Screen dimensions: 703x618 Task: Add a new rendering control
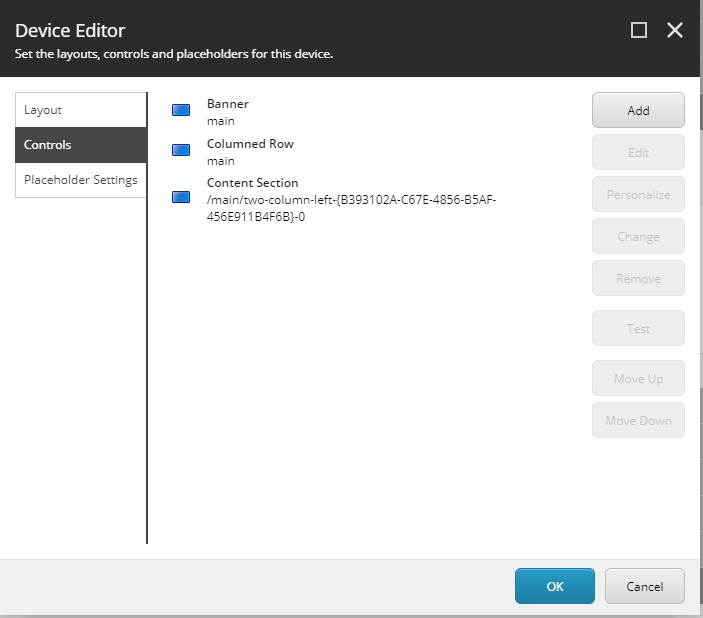tap(638, 110)
